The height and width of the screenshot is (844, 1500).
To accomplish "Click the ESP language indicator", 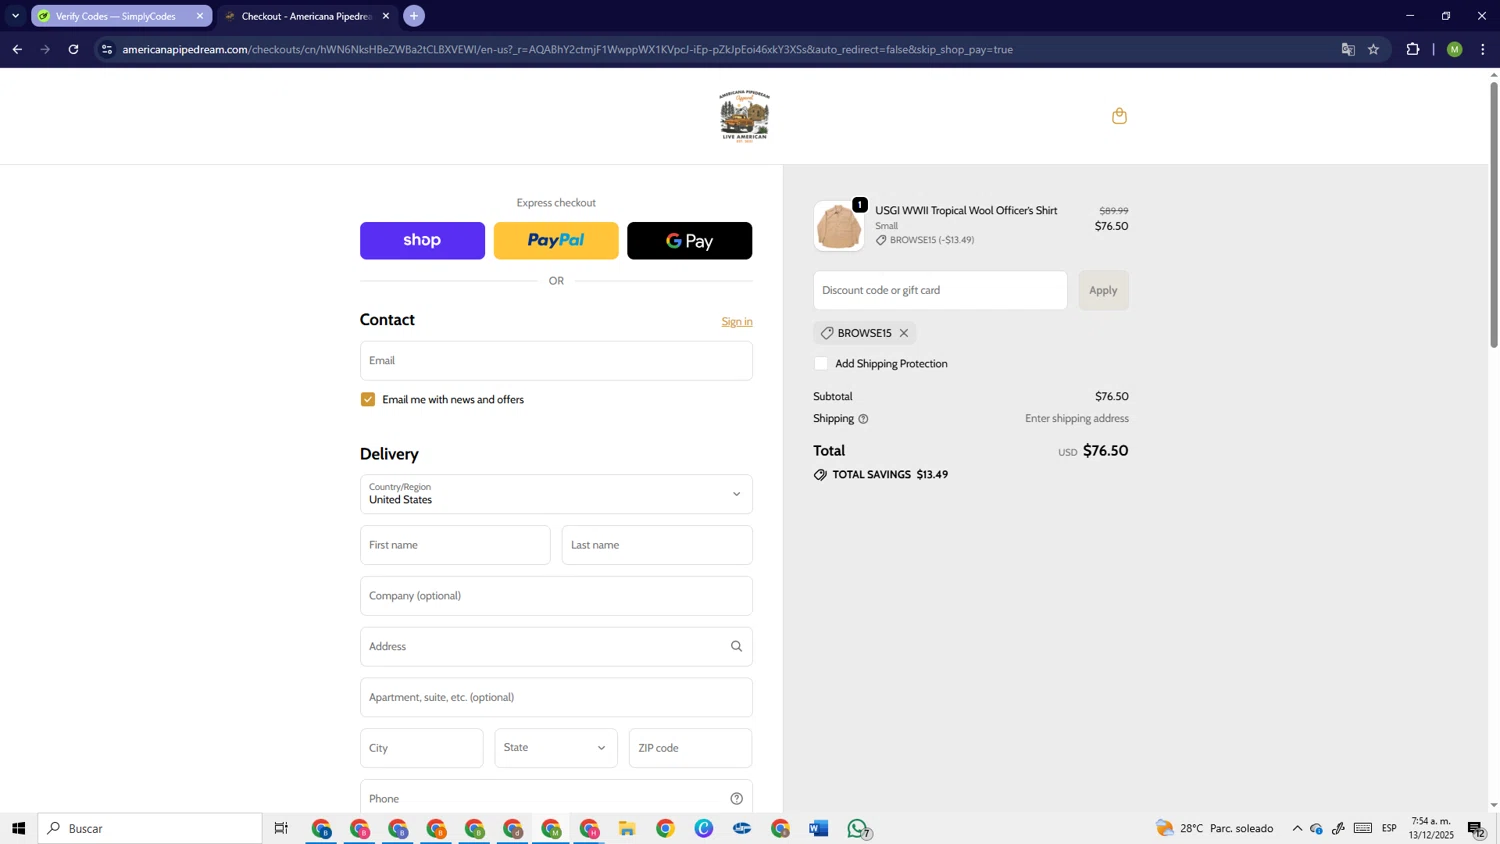I will pos(1389,828).
